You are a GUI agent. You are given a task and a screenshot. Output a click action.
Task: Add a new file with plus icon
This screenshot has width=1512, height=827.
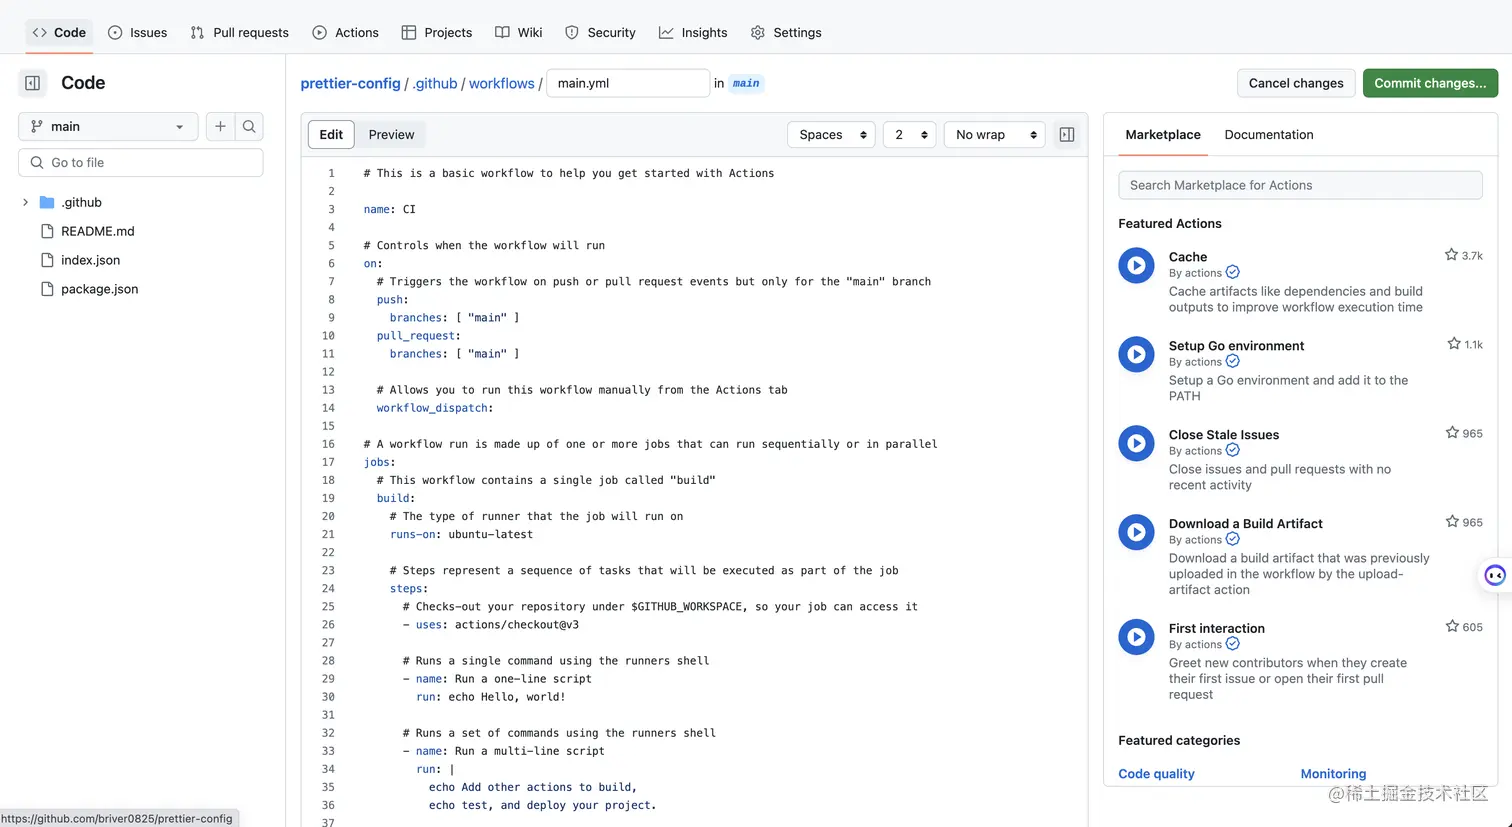click(220, 126)
